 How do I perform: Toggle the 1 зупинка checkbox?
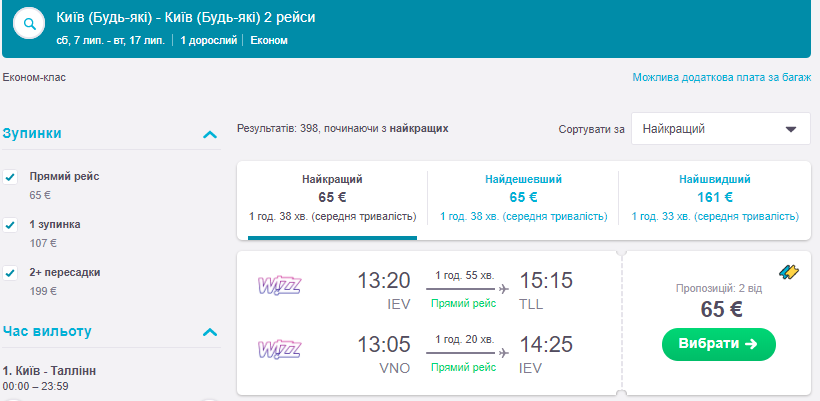pos(11,225)
